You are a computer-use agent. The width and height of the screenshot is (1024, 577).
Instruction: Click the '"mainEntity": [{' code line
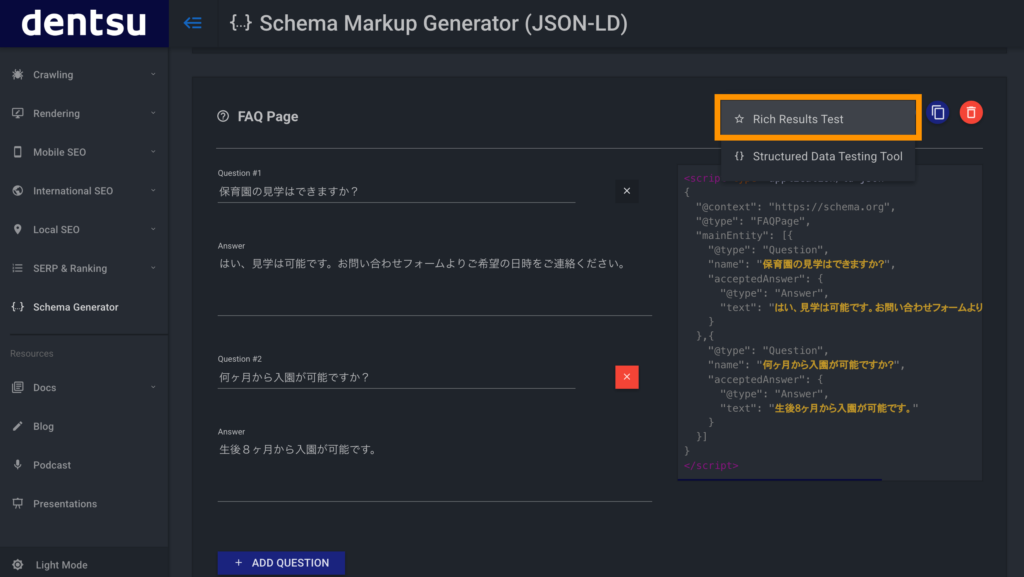(x=744, y=236)
